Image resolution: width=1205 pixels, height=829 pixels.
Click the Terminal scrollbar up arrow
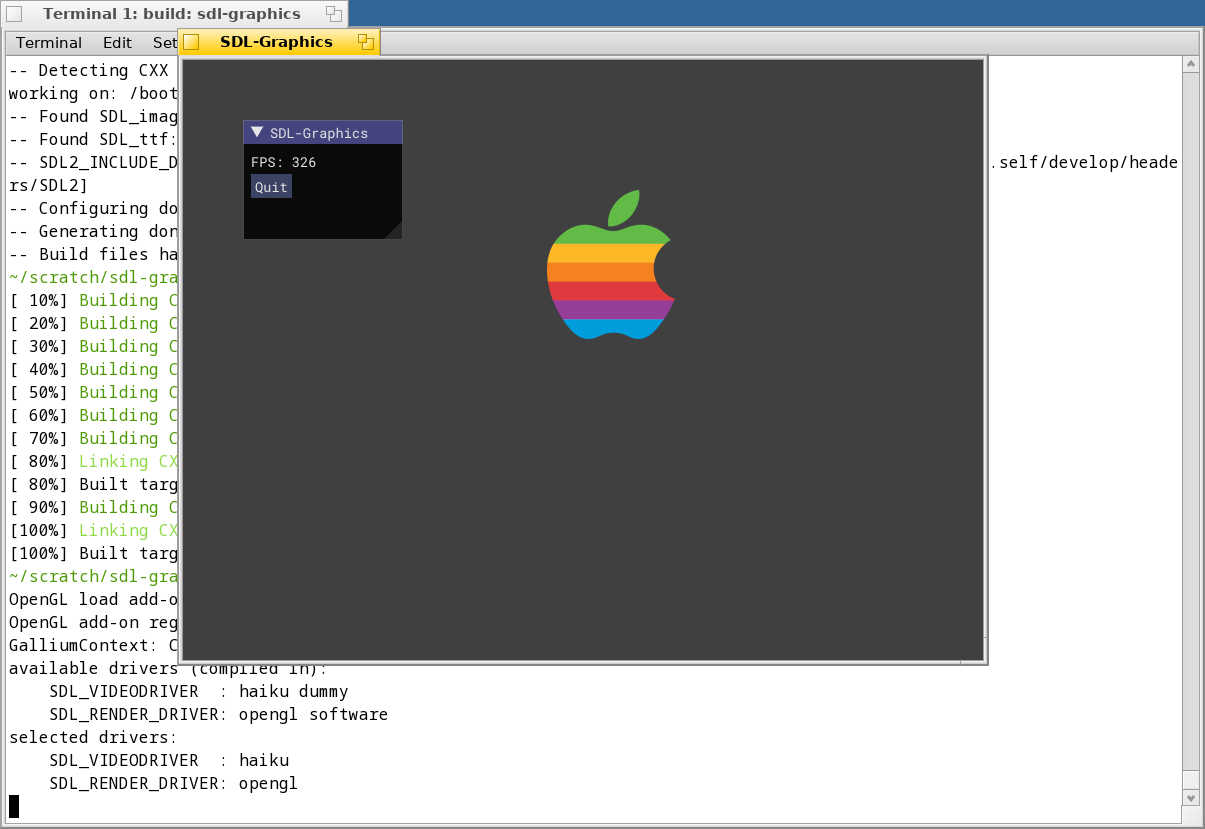pos(1190,64)
